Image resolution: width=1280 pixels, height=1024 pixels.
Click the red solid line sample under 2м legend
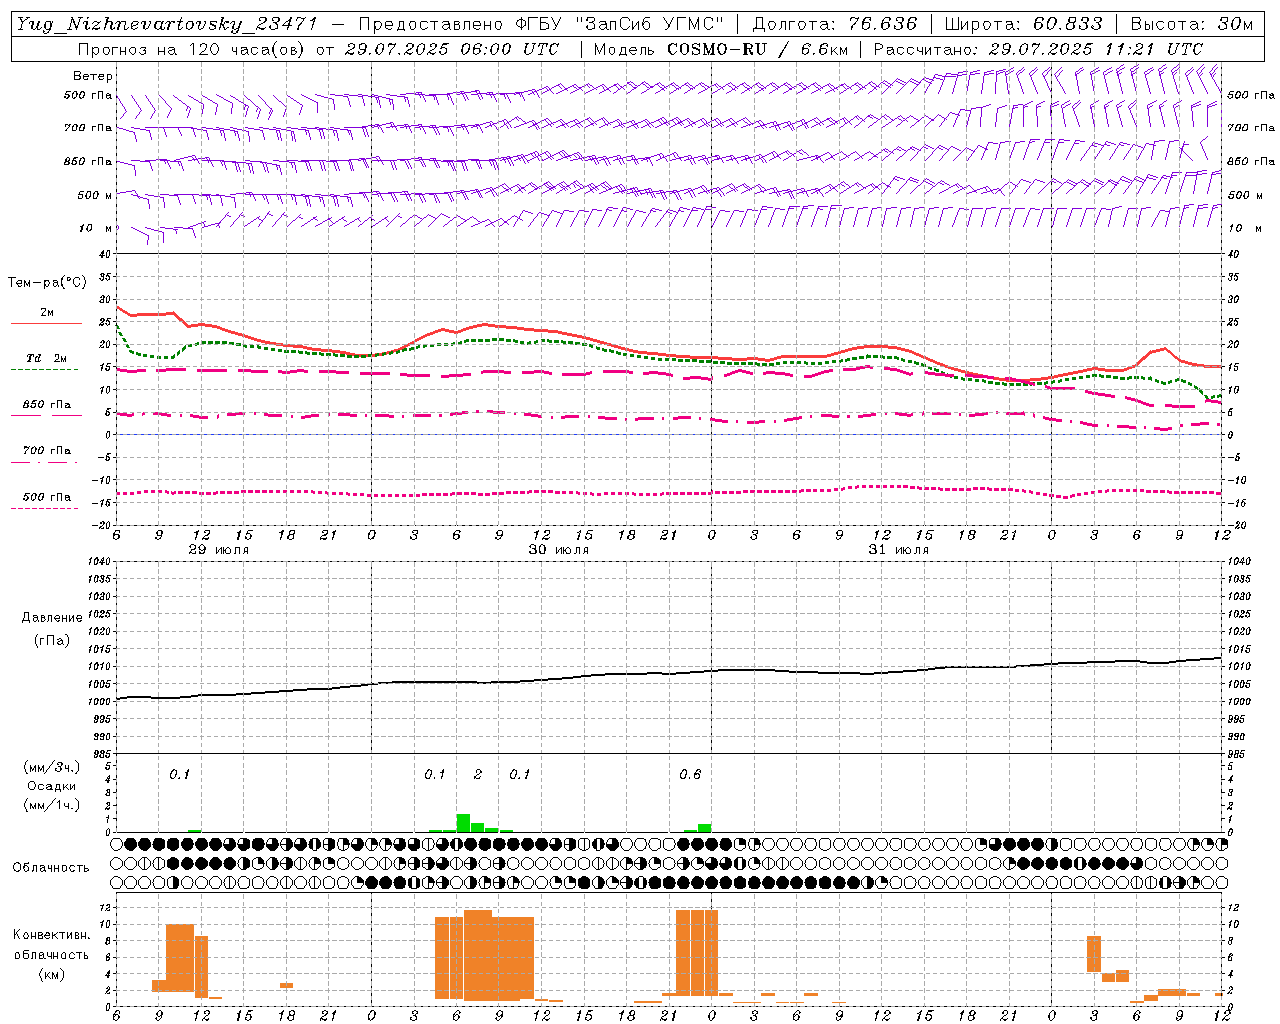46,323
